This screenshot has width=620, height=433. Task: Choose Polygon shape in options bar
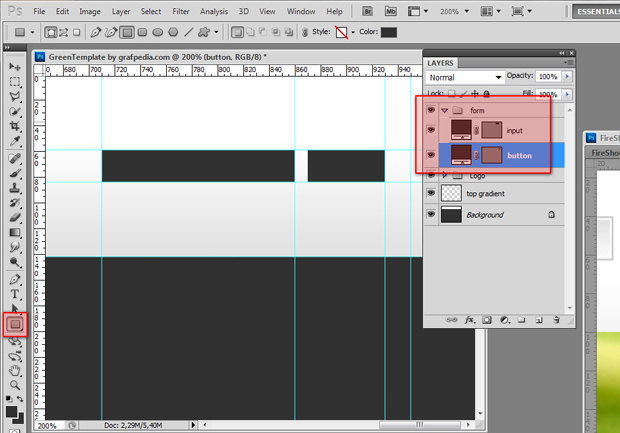pyautogui.click(x=173, y=32)
